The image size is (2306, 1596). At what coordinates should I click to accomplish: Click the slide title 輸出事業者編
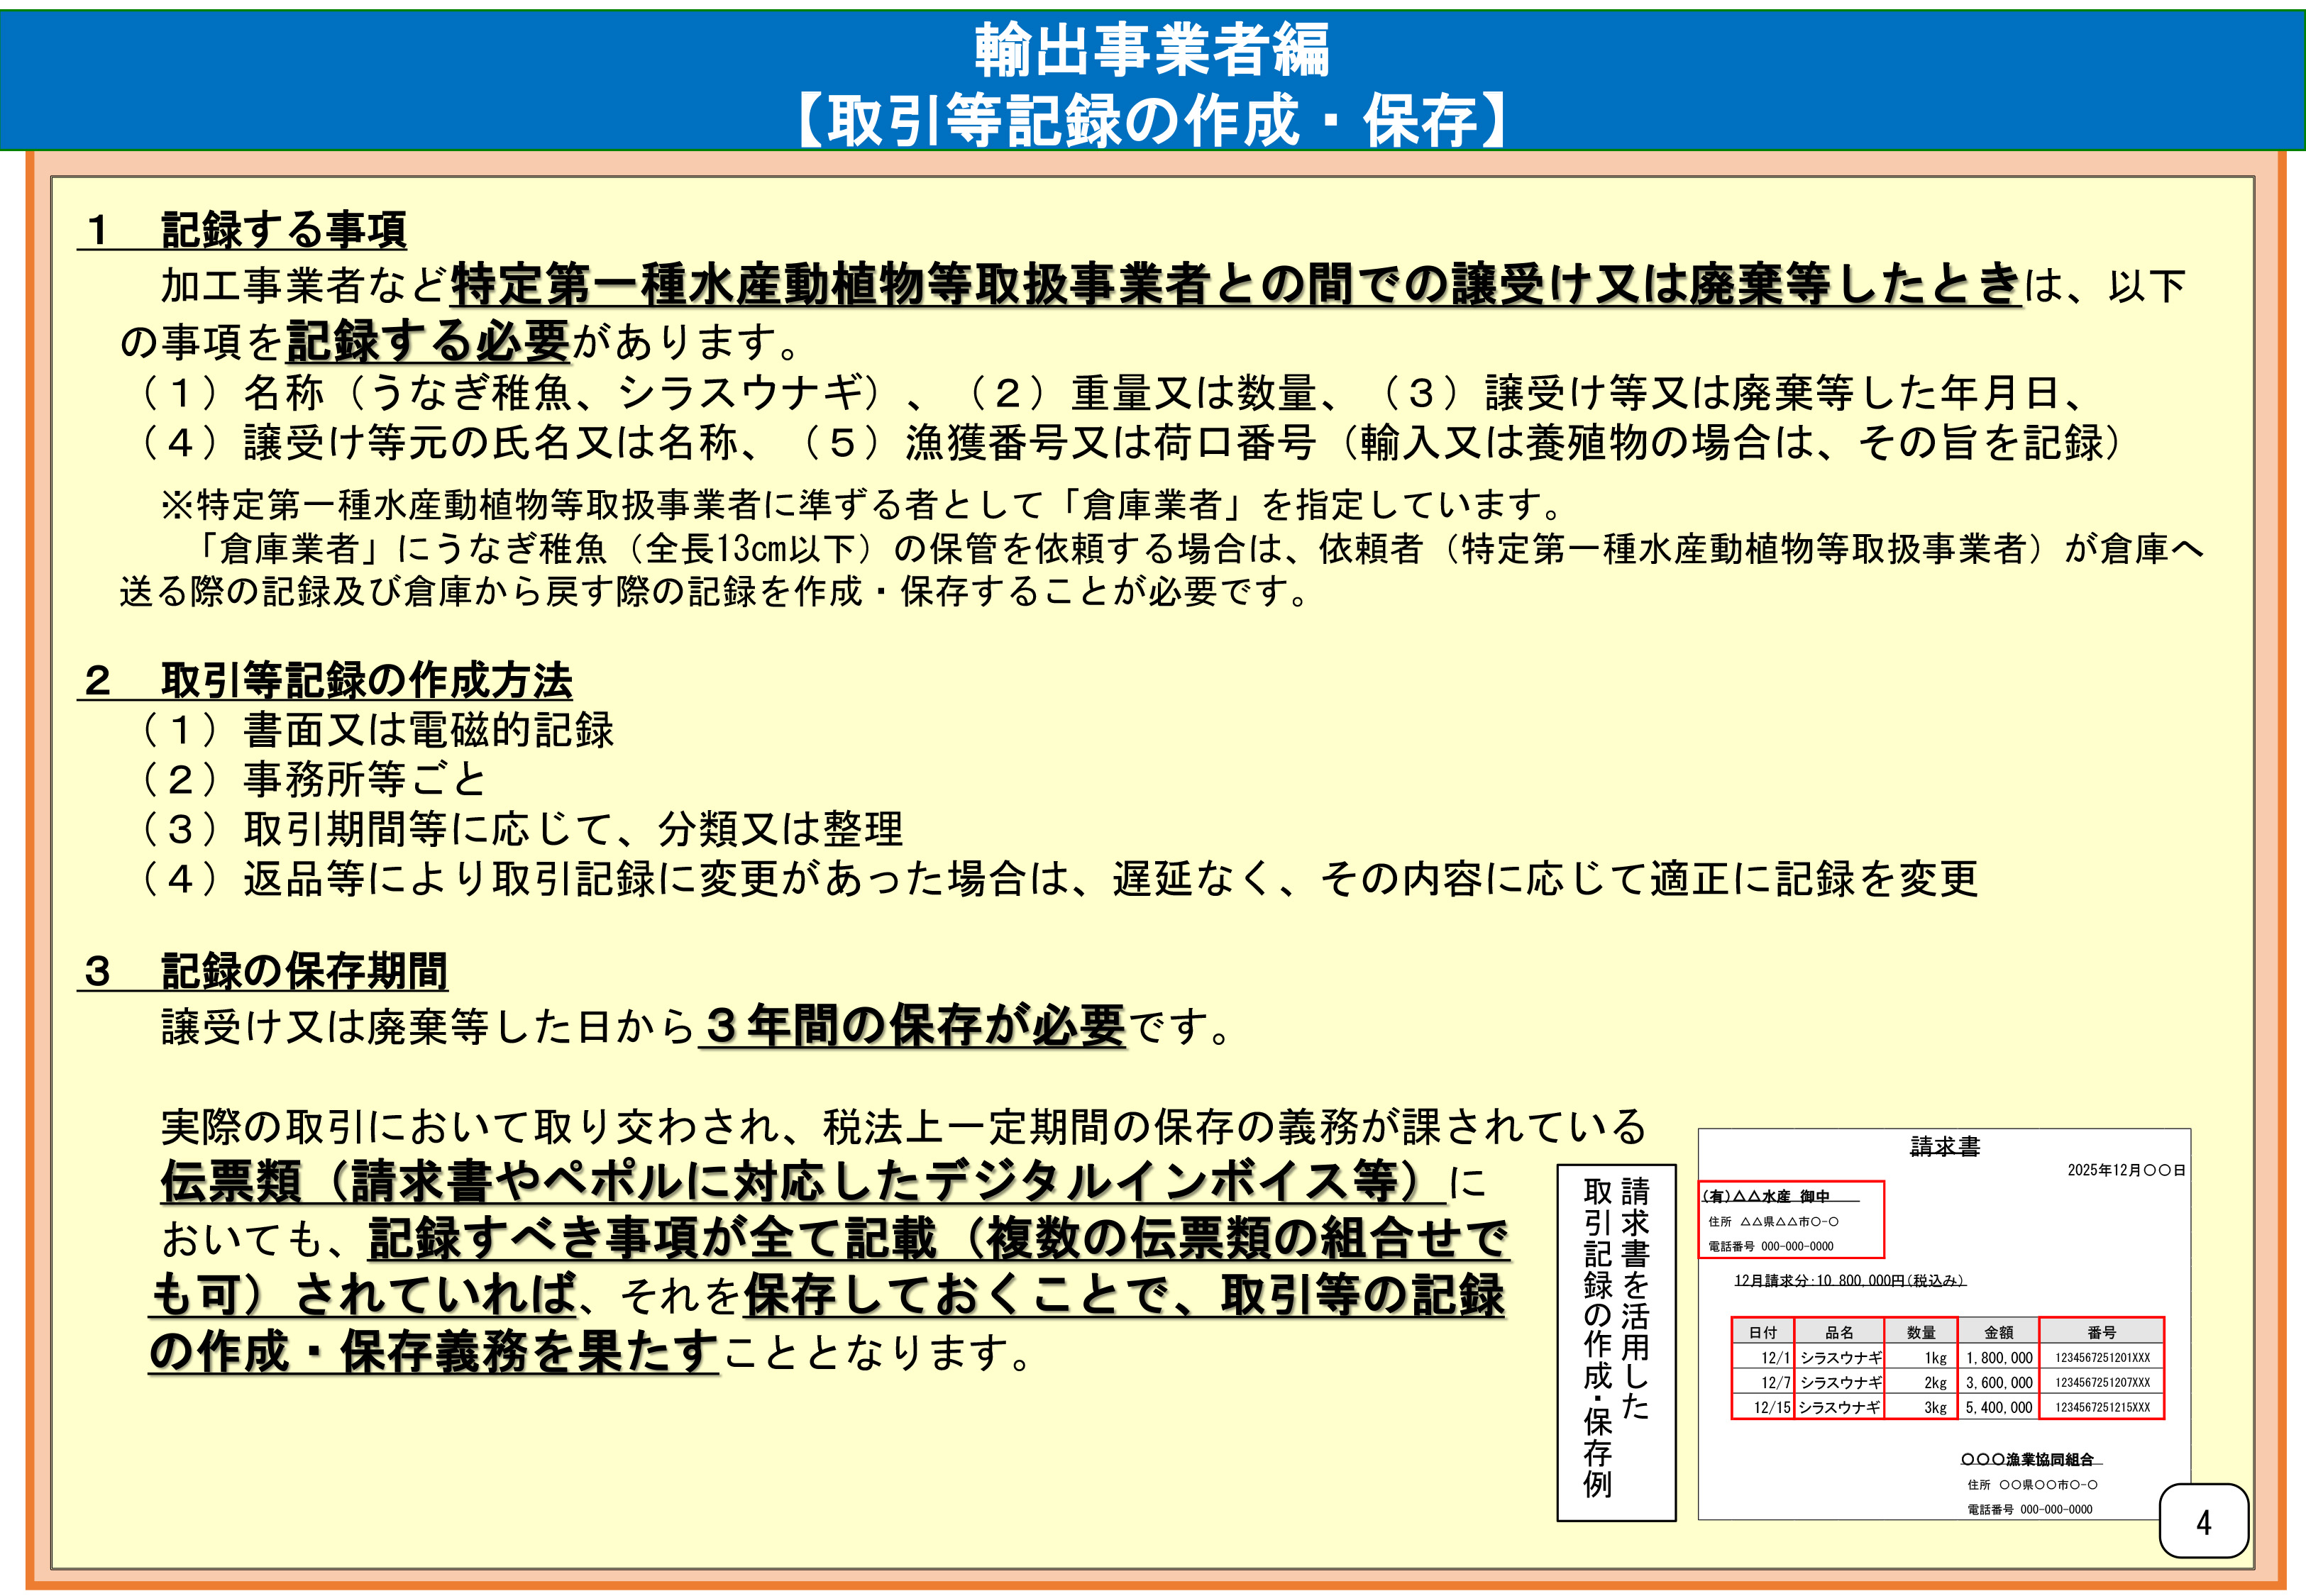click(1152, 50)
